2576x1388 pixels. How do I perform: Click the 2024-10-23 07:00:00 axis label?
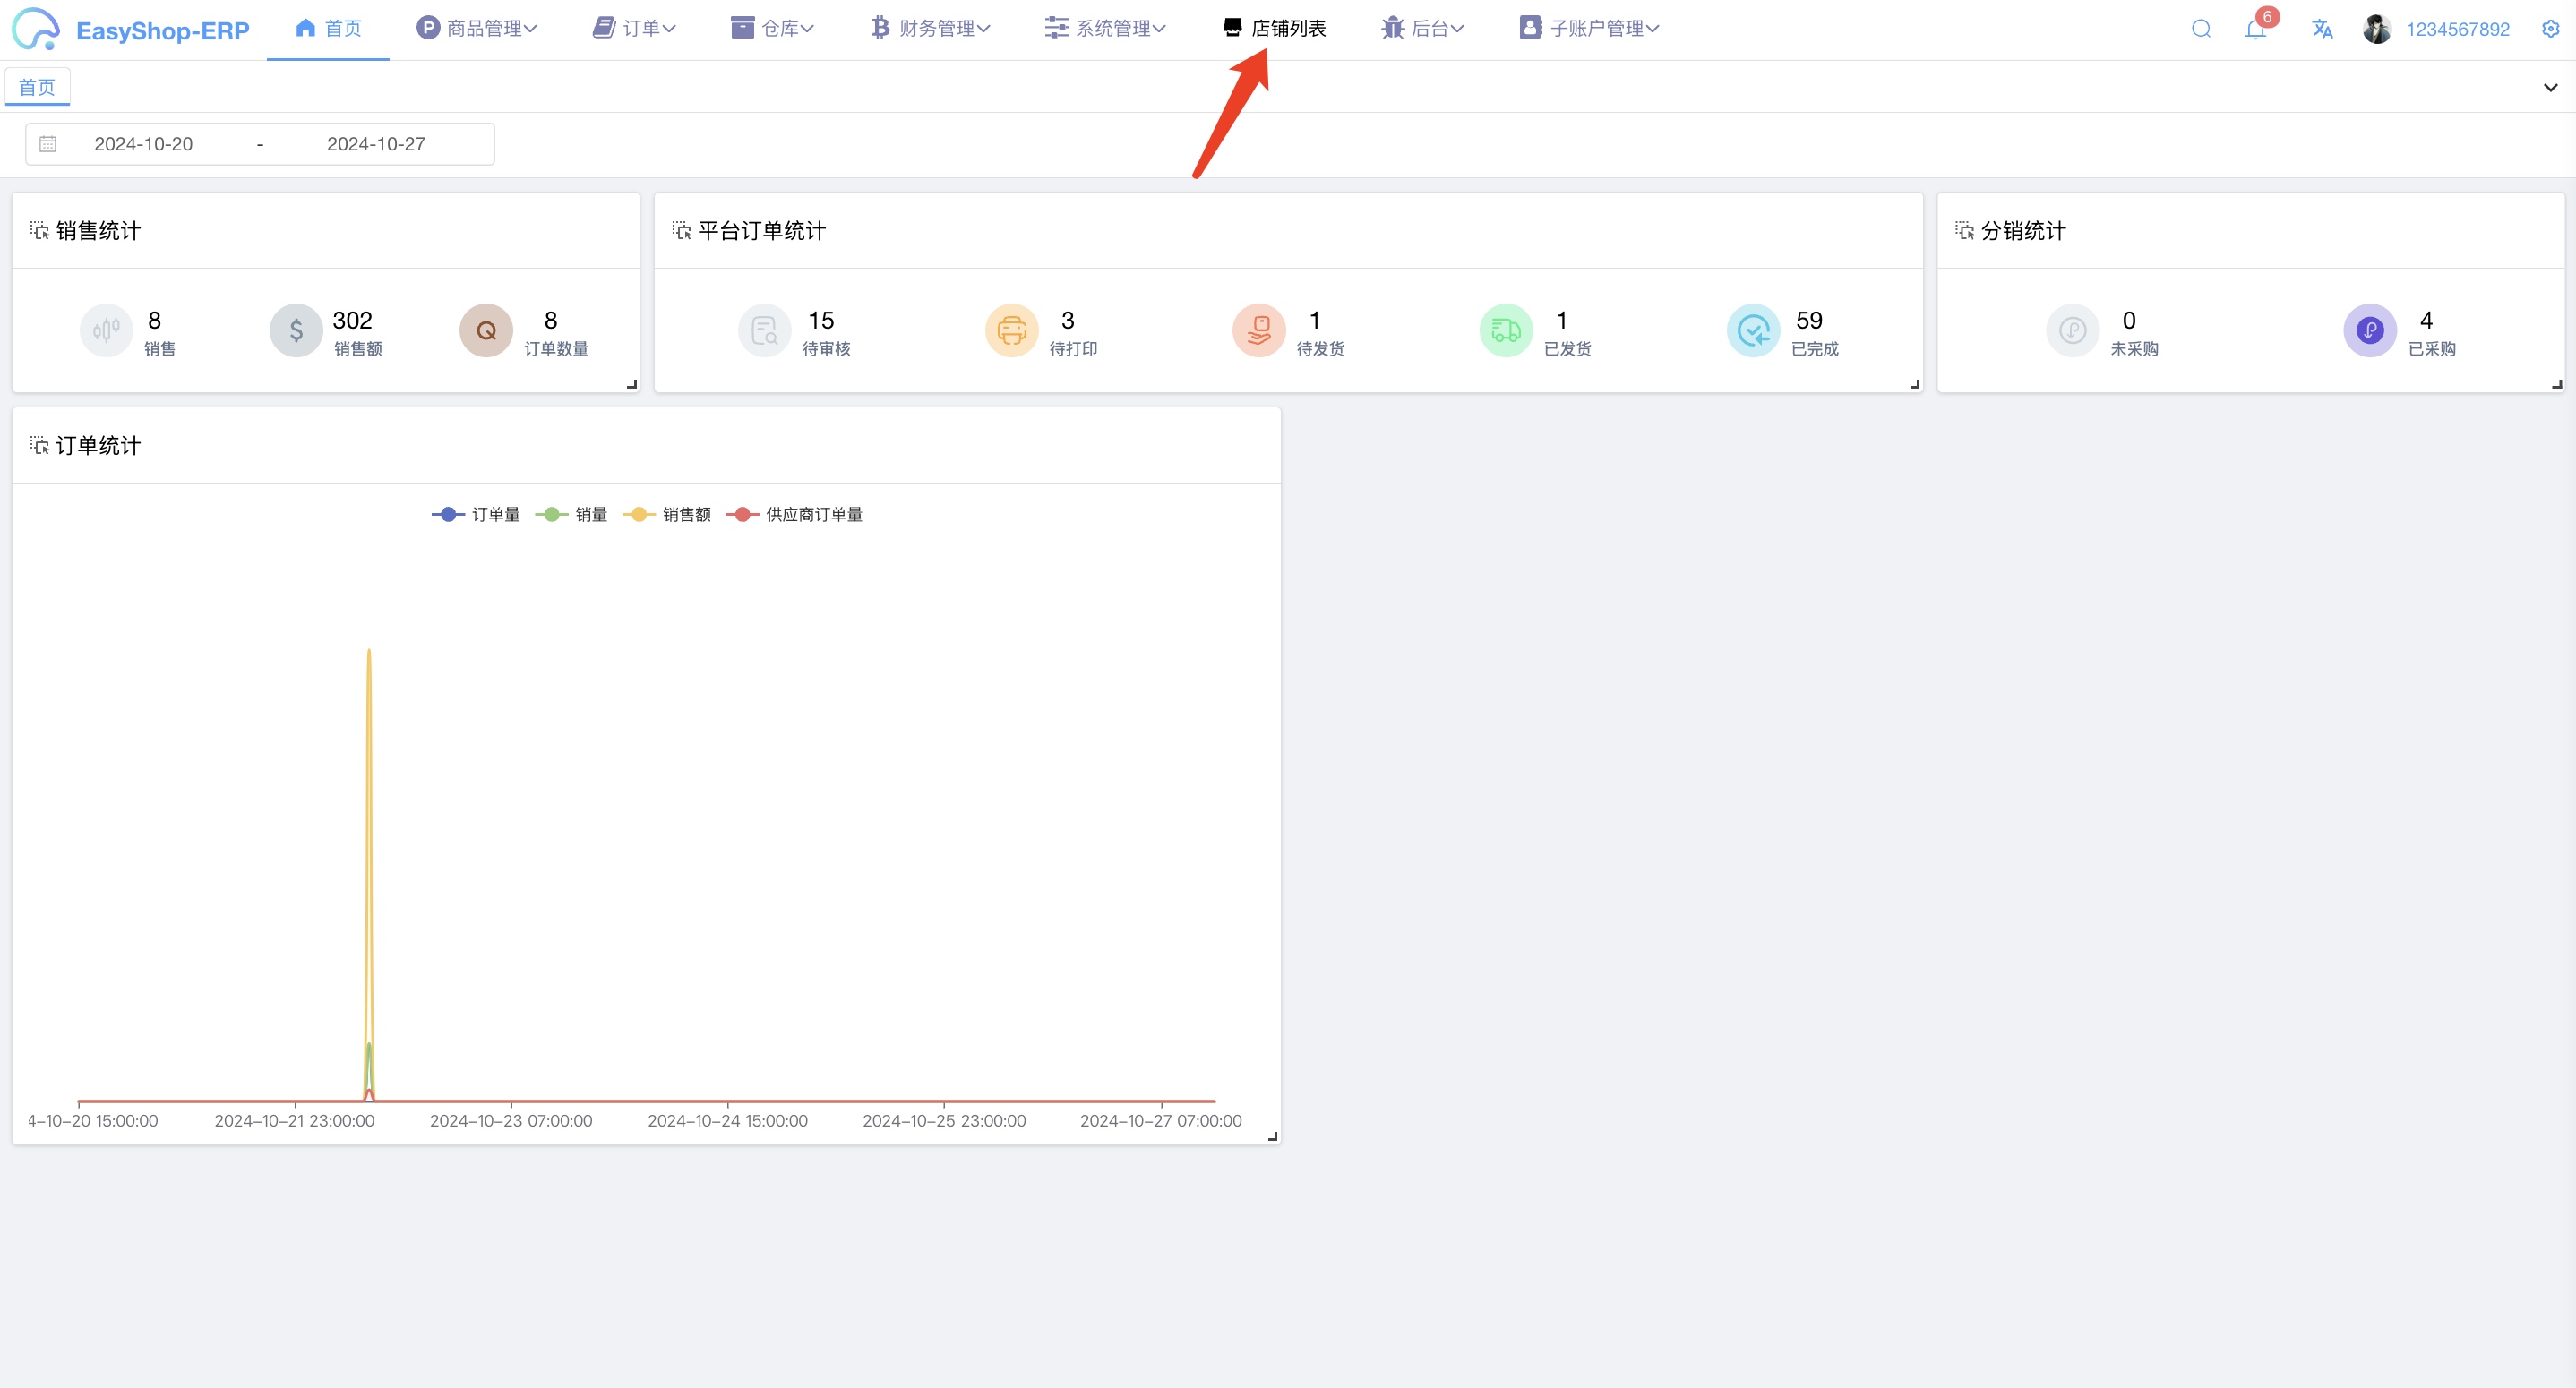click(511, 1121)
